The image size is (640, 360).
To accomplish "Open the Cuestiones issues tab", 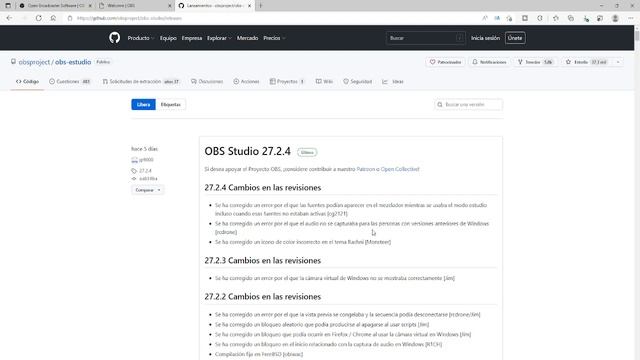I will click(x=70, y=82).
